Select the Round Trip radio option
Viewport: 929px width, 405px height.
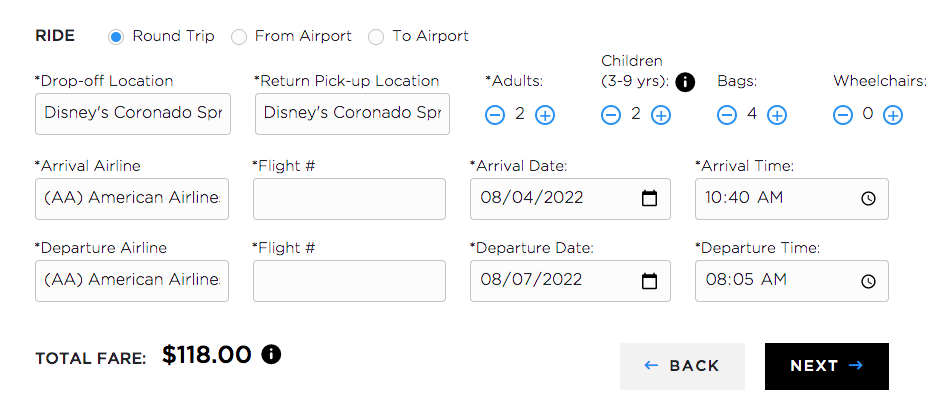coord(116,36)
